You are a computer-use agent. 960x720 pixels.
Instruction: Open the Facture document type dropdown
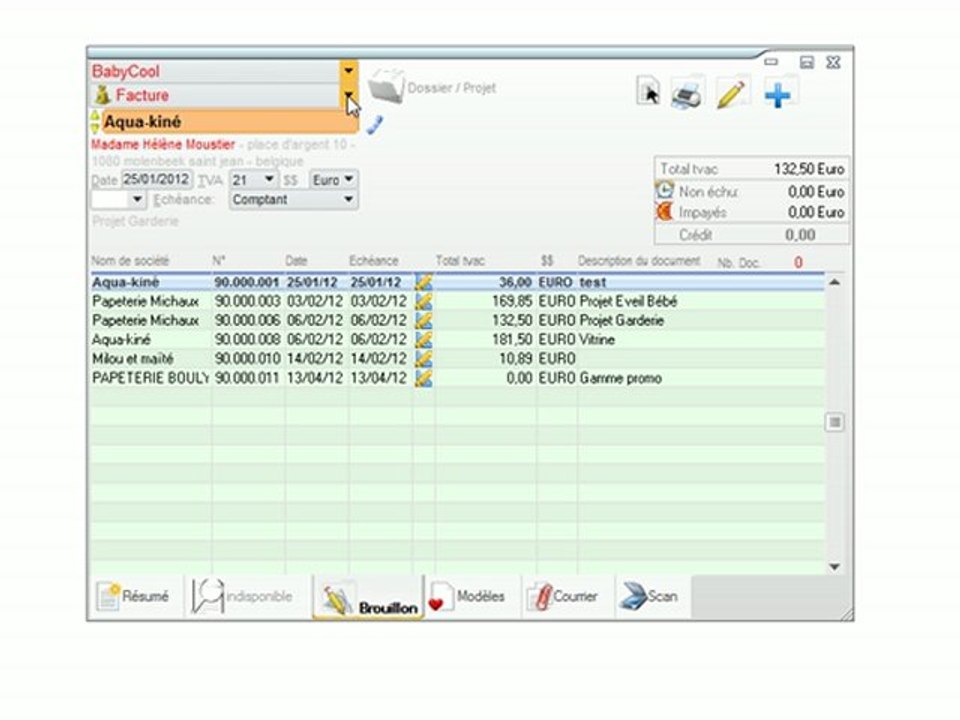tap(348, 95)
